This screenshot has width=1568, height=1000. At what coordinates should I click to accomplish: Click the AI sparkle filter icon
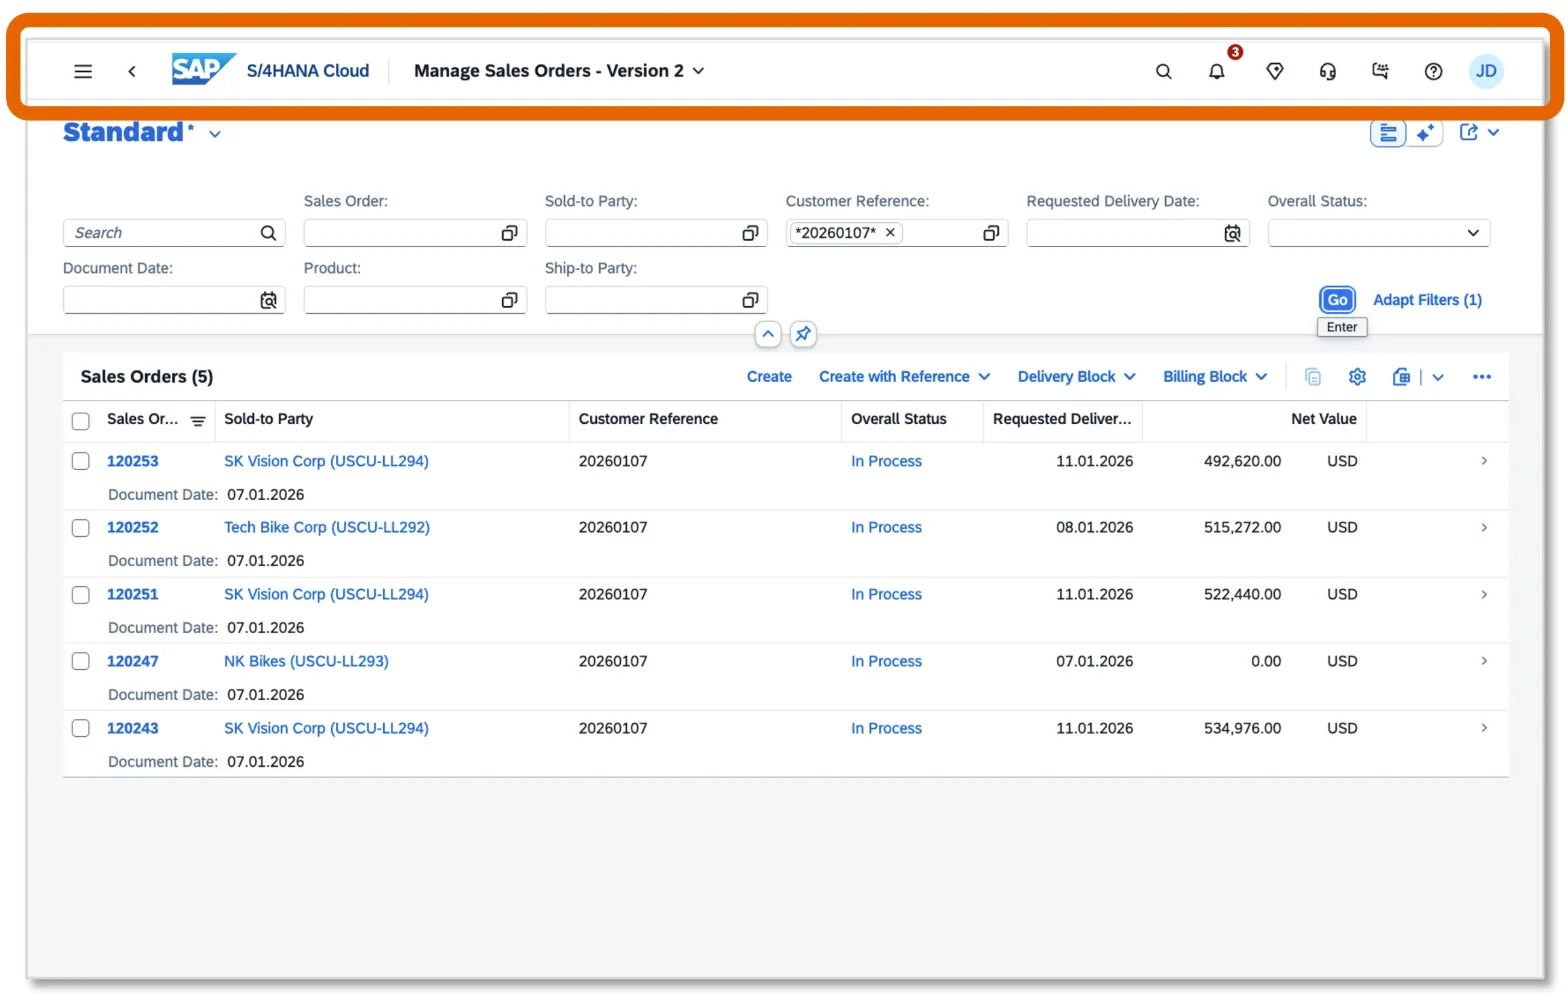click(1425, 133)
